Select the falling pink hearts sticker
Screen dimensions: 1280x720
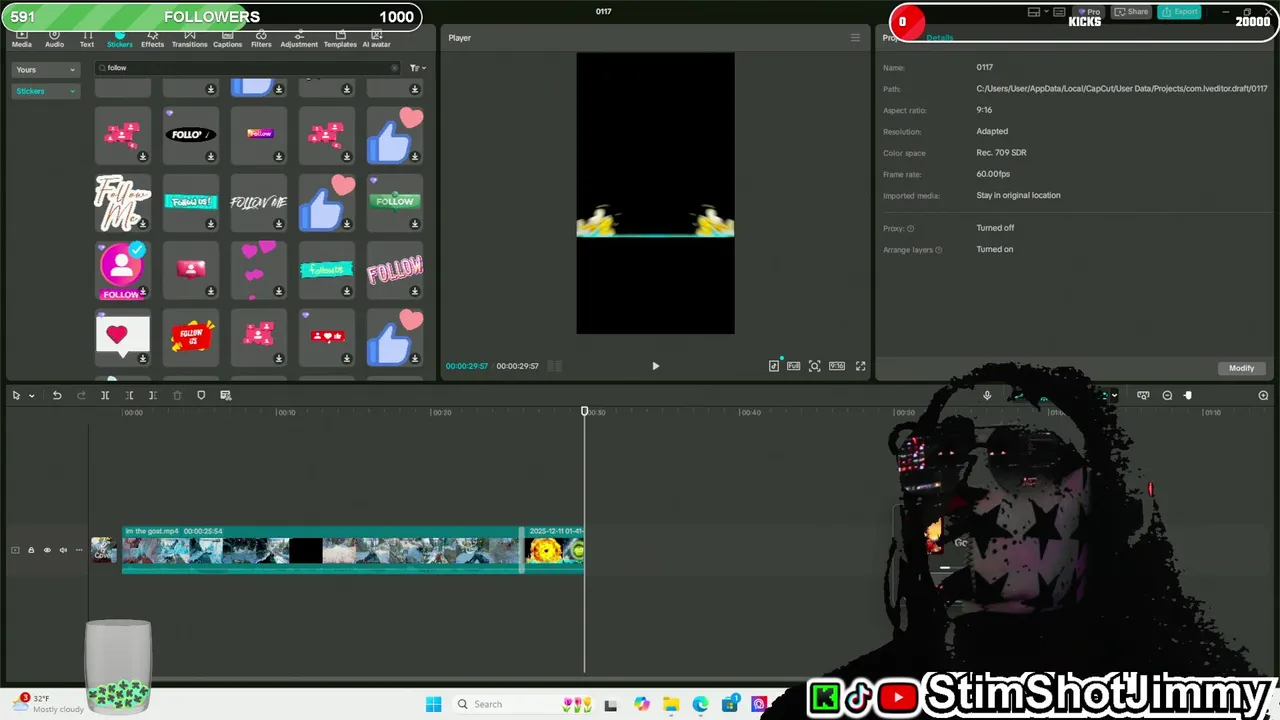[258, 270]
